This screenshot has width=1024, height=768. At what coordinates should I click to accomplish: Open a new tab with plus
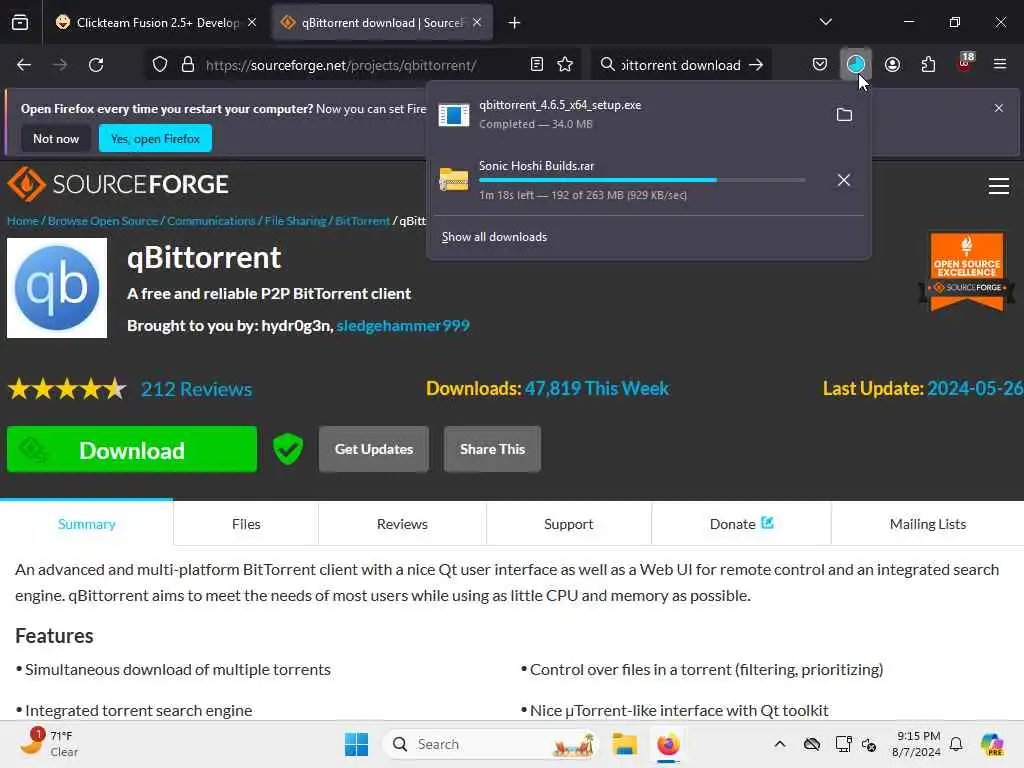515,23
